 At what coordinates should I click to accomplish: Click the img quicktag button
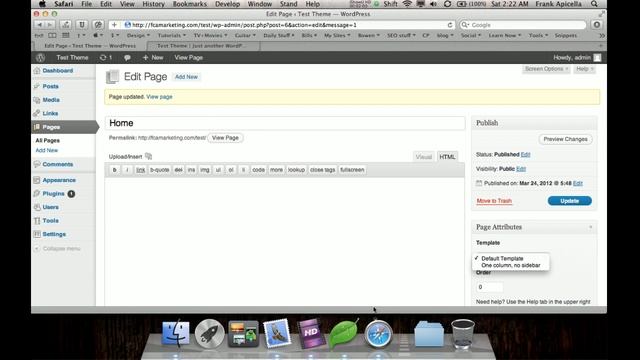204,170
